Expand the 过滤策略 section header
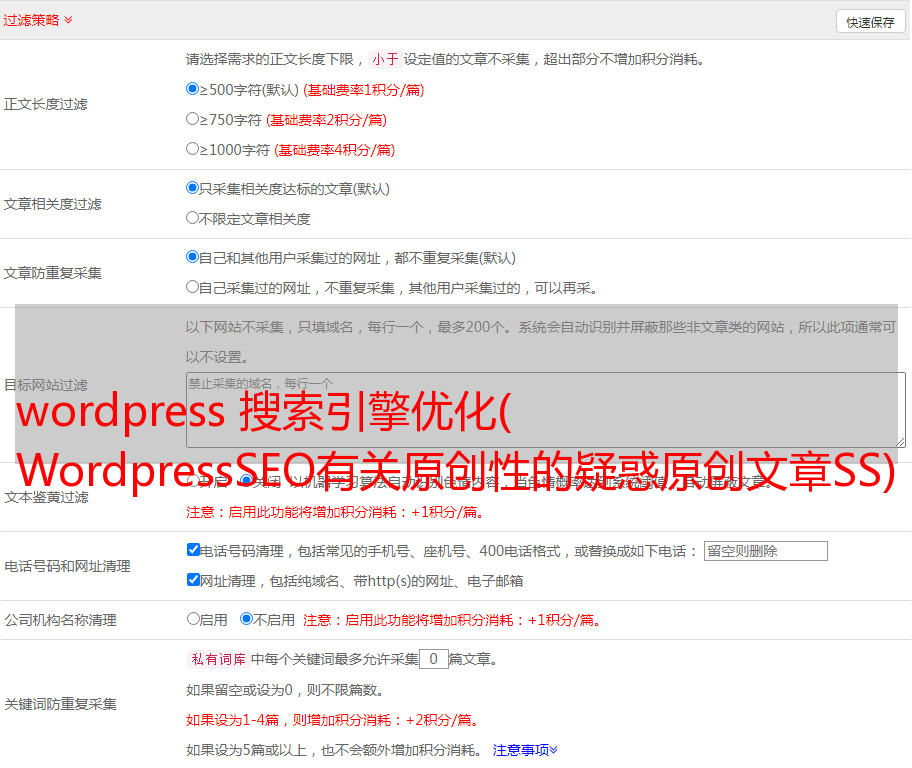This screenshot has height=768, width=912. coord(38,20)
